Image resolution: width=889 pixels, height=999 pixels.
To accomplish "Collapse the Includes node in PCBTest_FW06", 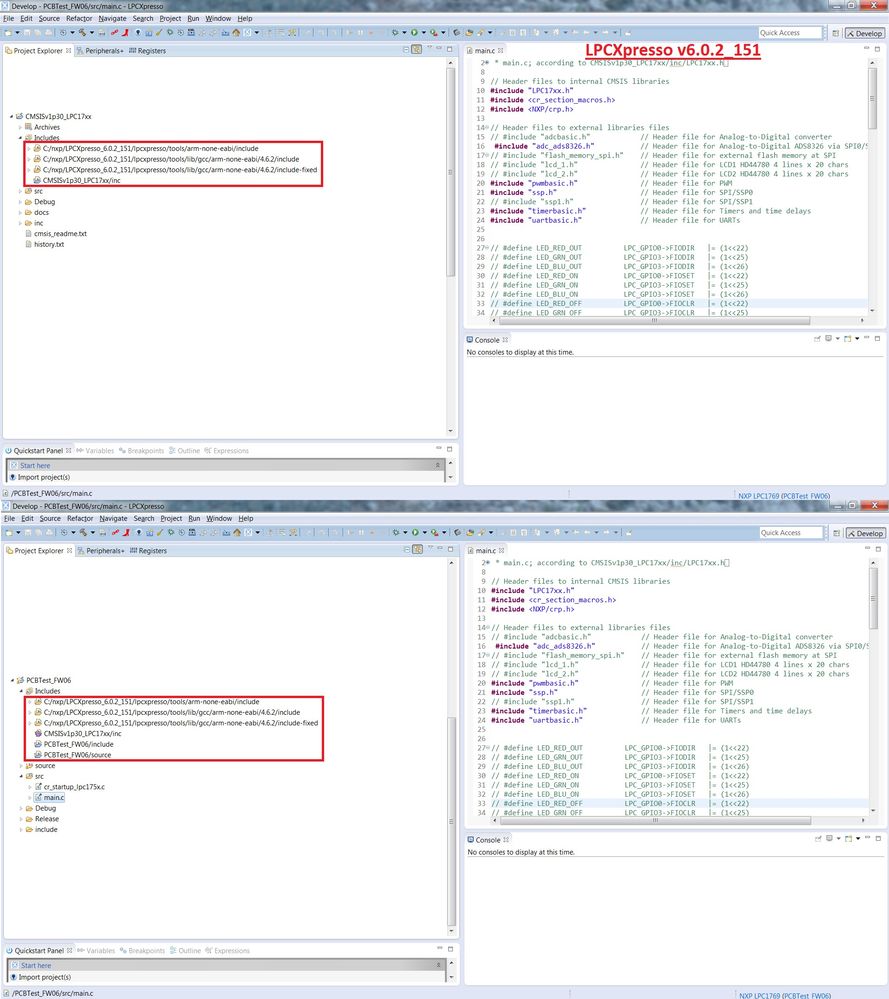I will click(23, 690).
